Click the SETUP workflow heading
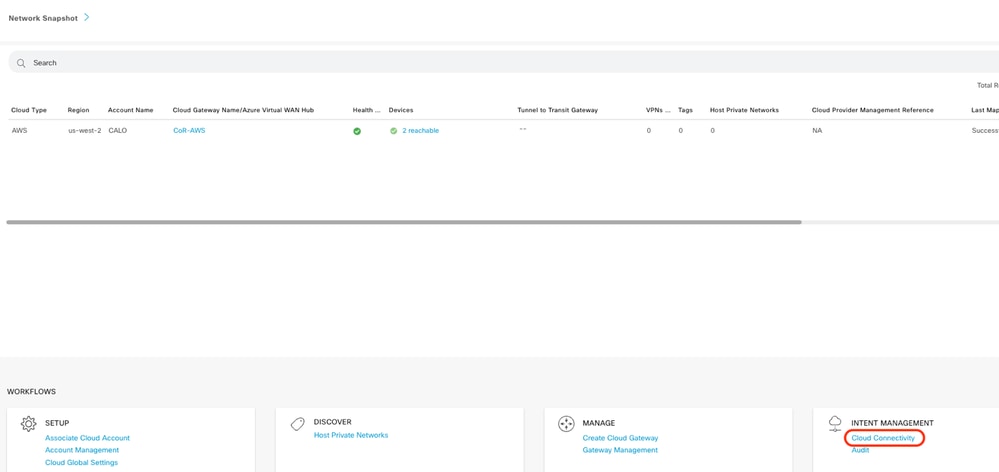 coord(57,423)
